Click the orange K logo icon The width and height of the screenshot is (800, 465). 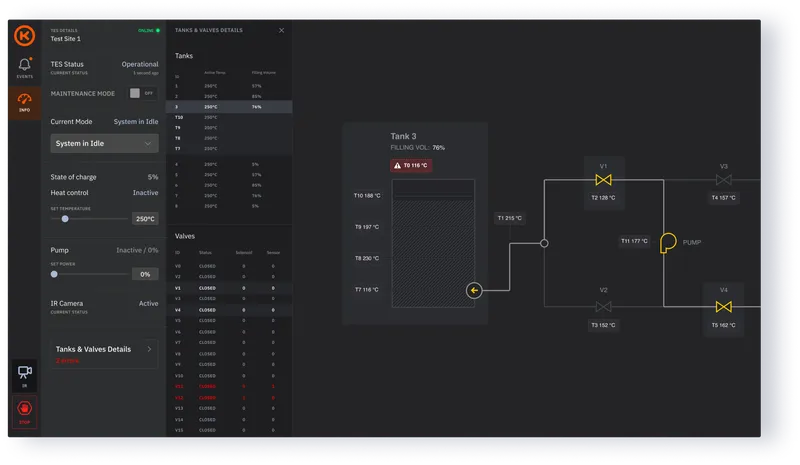tap(24, 36)
